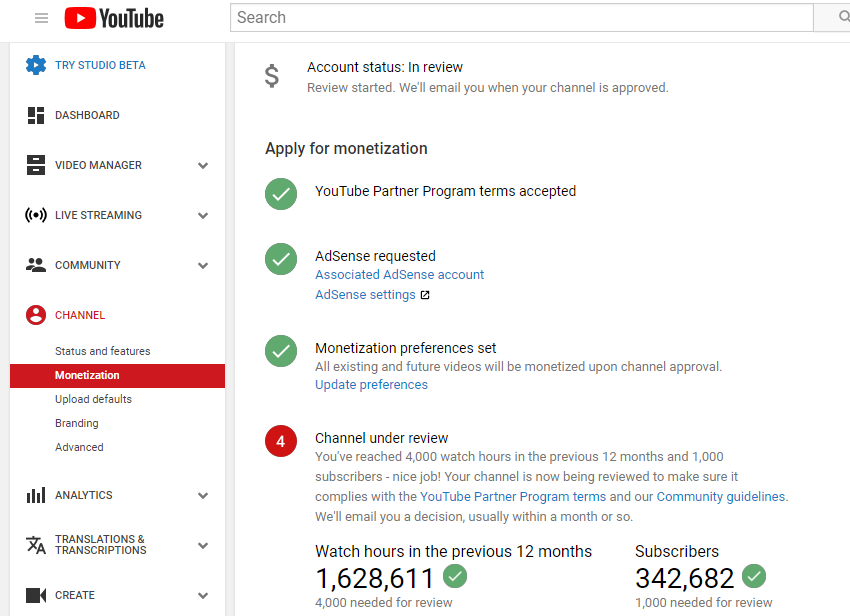Expand the Live Streaming section
Image resolution: width=850 pixels, height=616 pixels.
coord(203,215)
